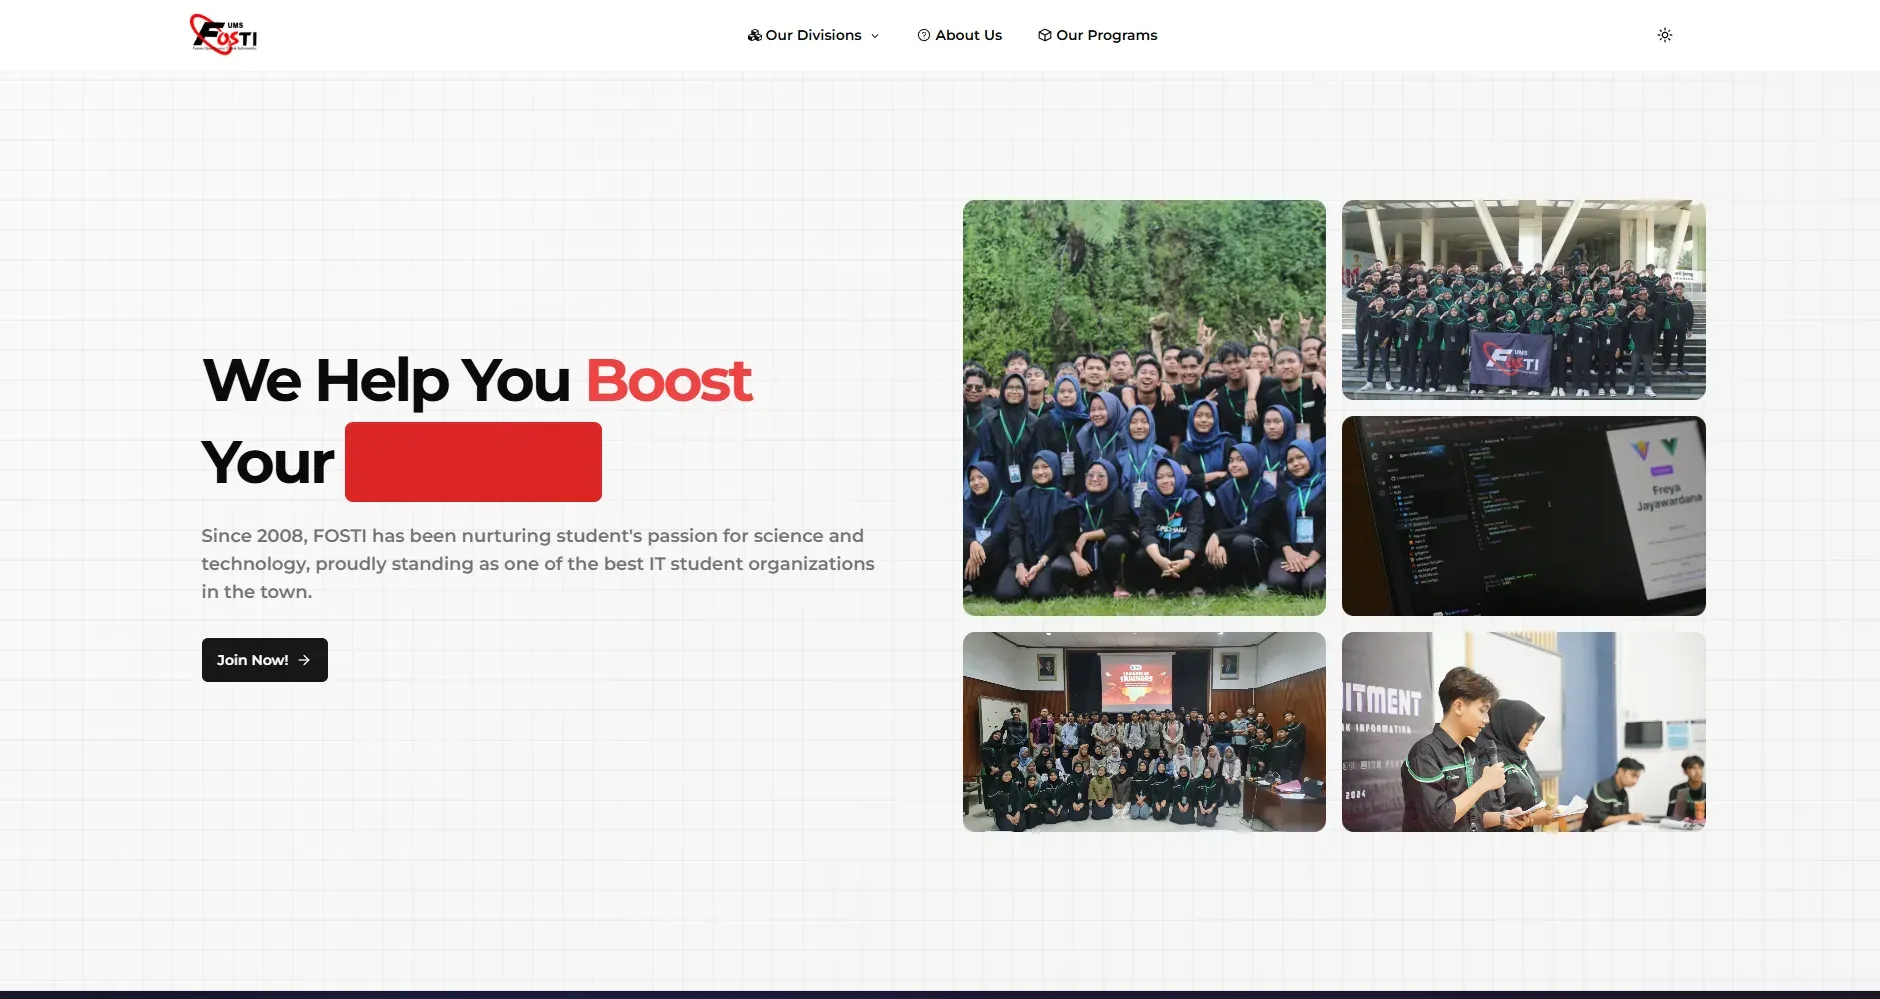Click the arrow icon in Join Now
This screenshot has height=999, width=1880.
click(x=304, y=660)
